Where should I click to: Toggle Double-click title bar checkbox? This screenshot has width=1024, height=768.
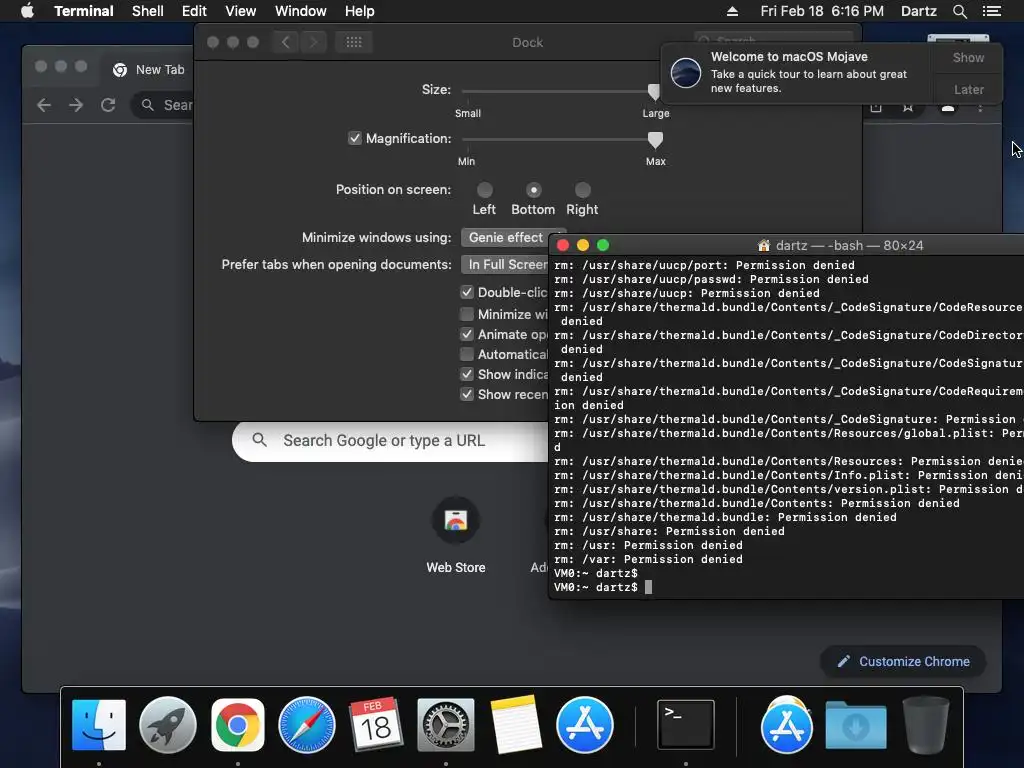pos(466,292)
